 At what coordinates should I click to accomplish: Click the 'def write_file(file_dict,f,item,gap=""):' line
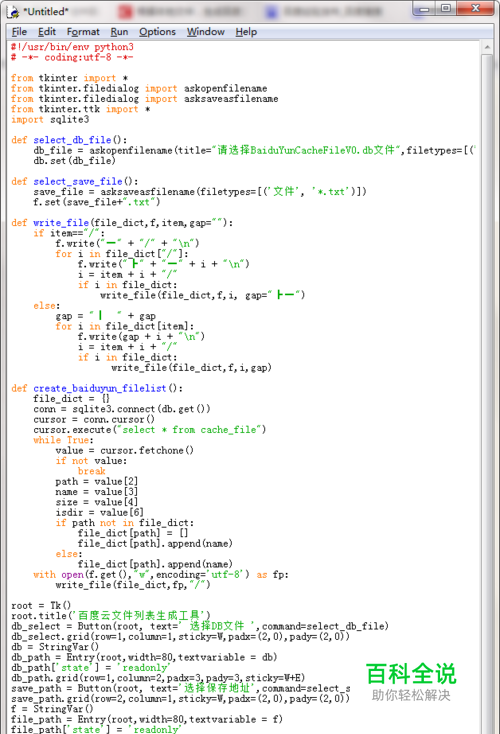(122, 223)
